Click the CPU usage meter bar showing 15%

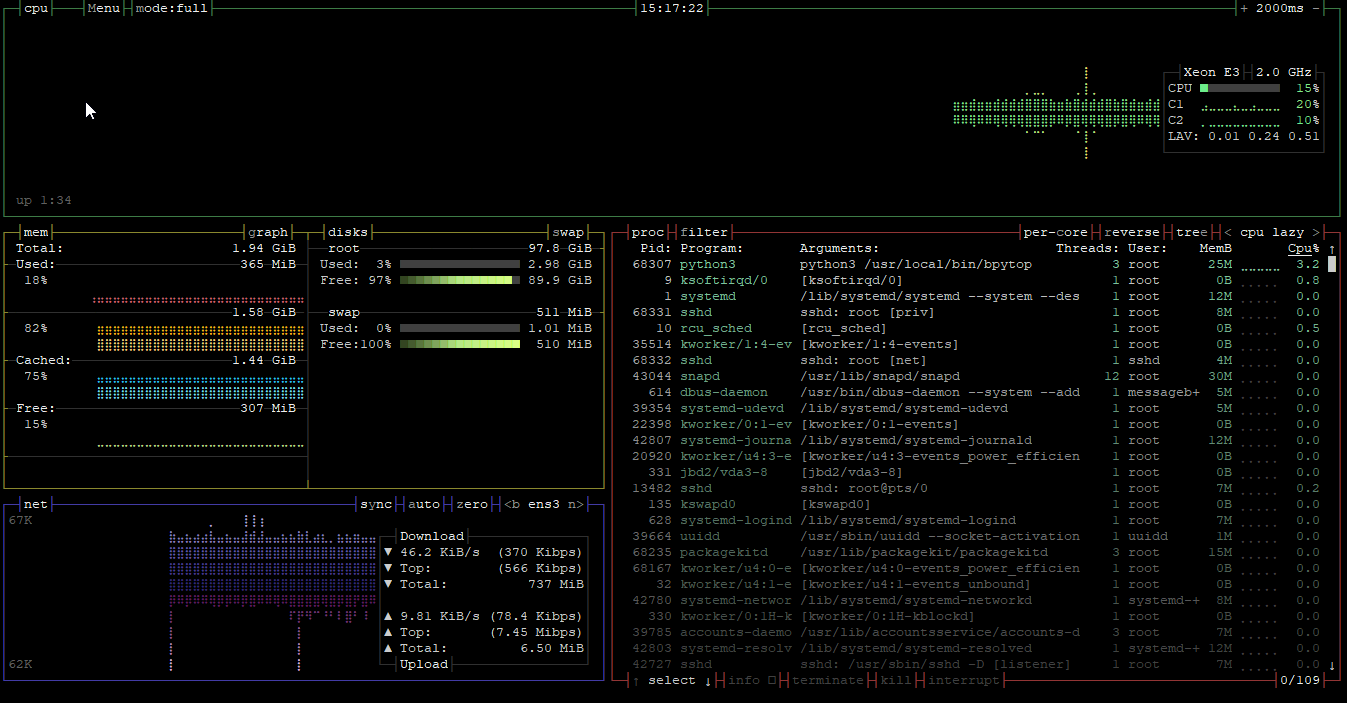coord(1240,88)
